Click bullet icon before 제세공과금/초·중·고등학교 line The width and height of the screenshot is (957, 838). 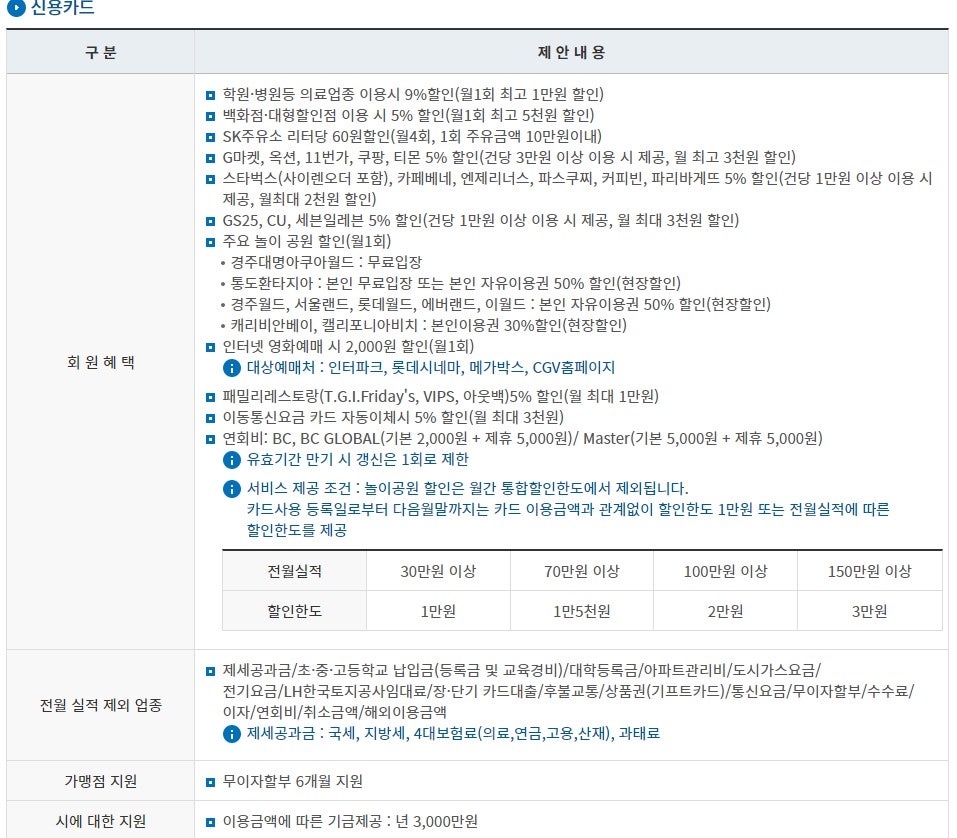[x=211, y=671]
